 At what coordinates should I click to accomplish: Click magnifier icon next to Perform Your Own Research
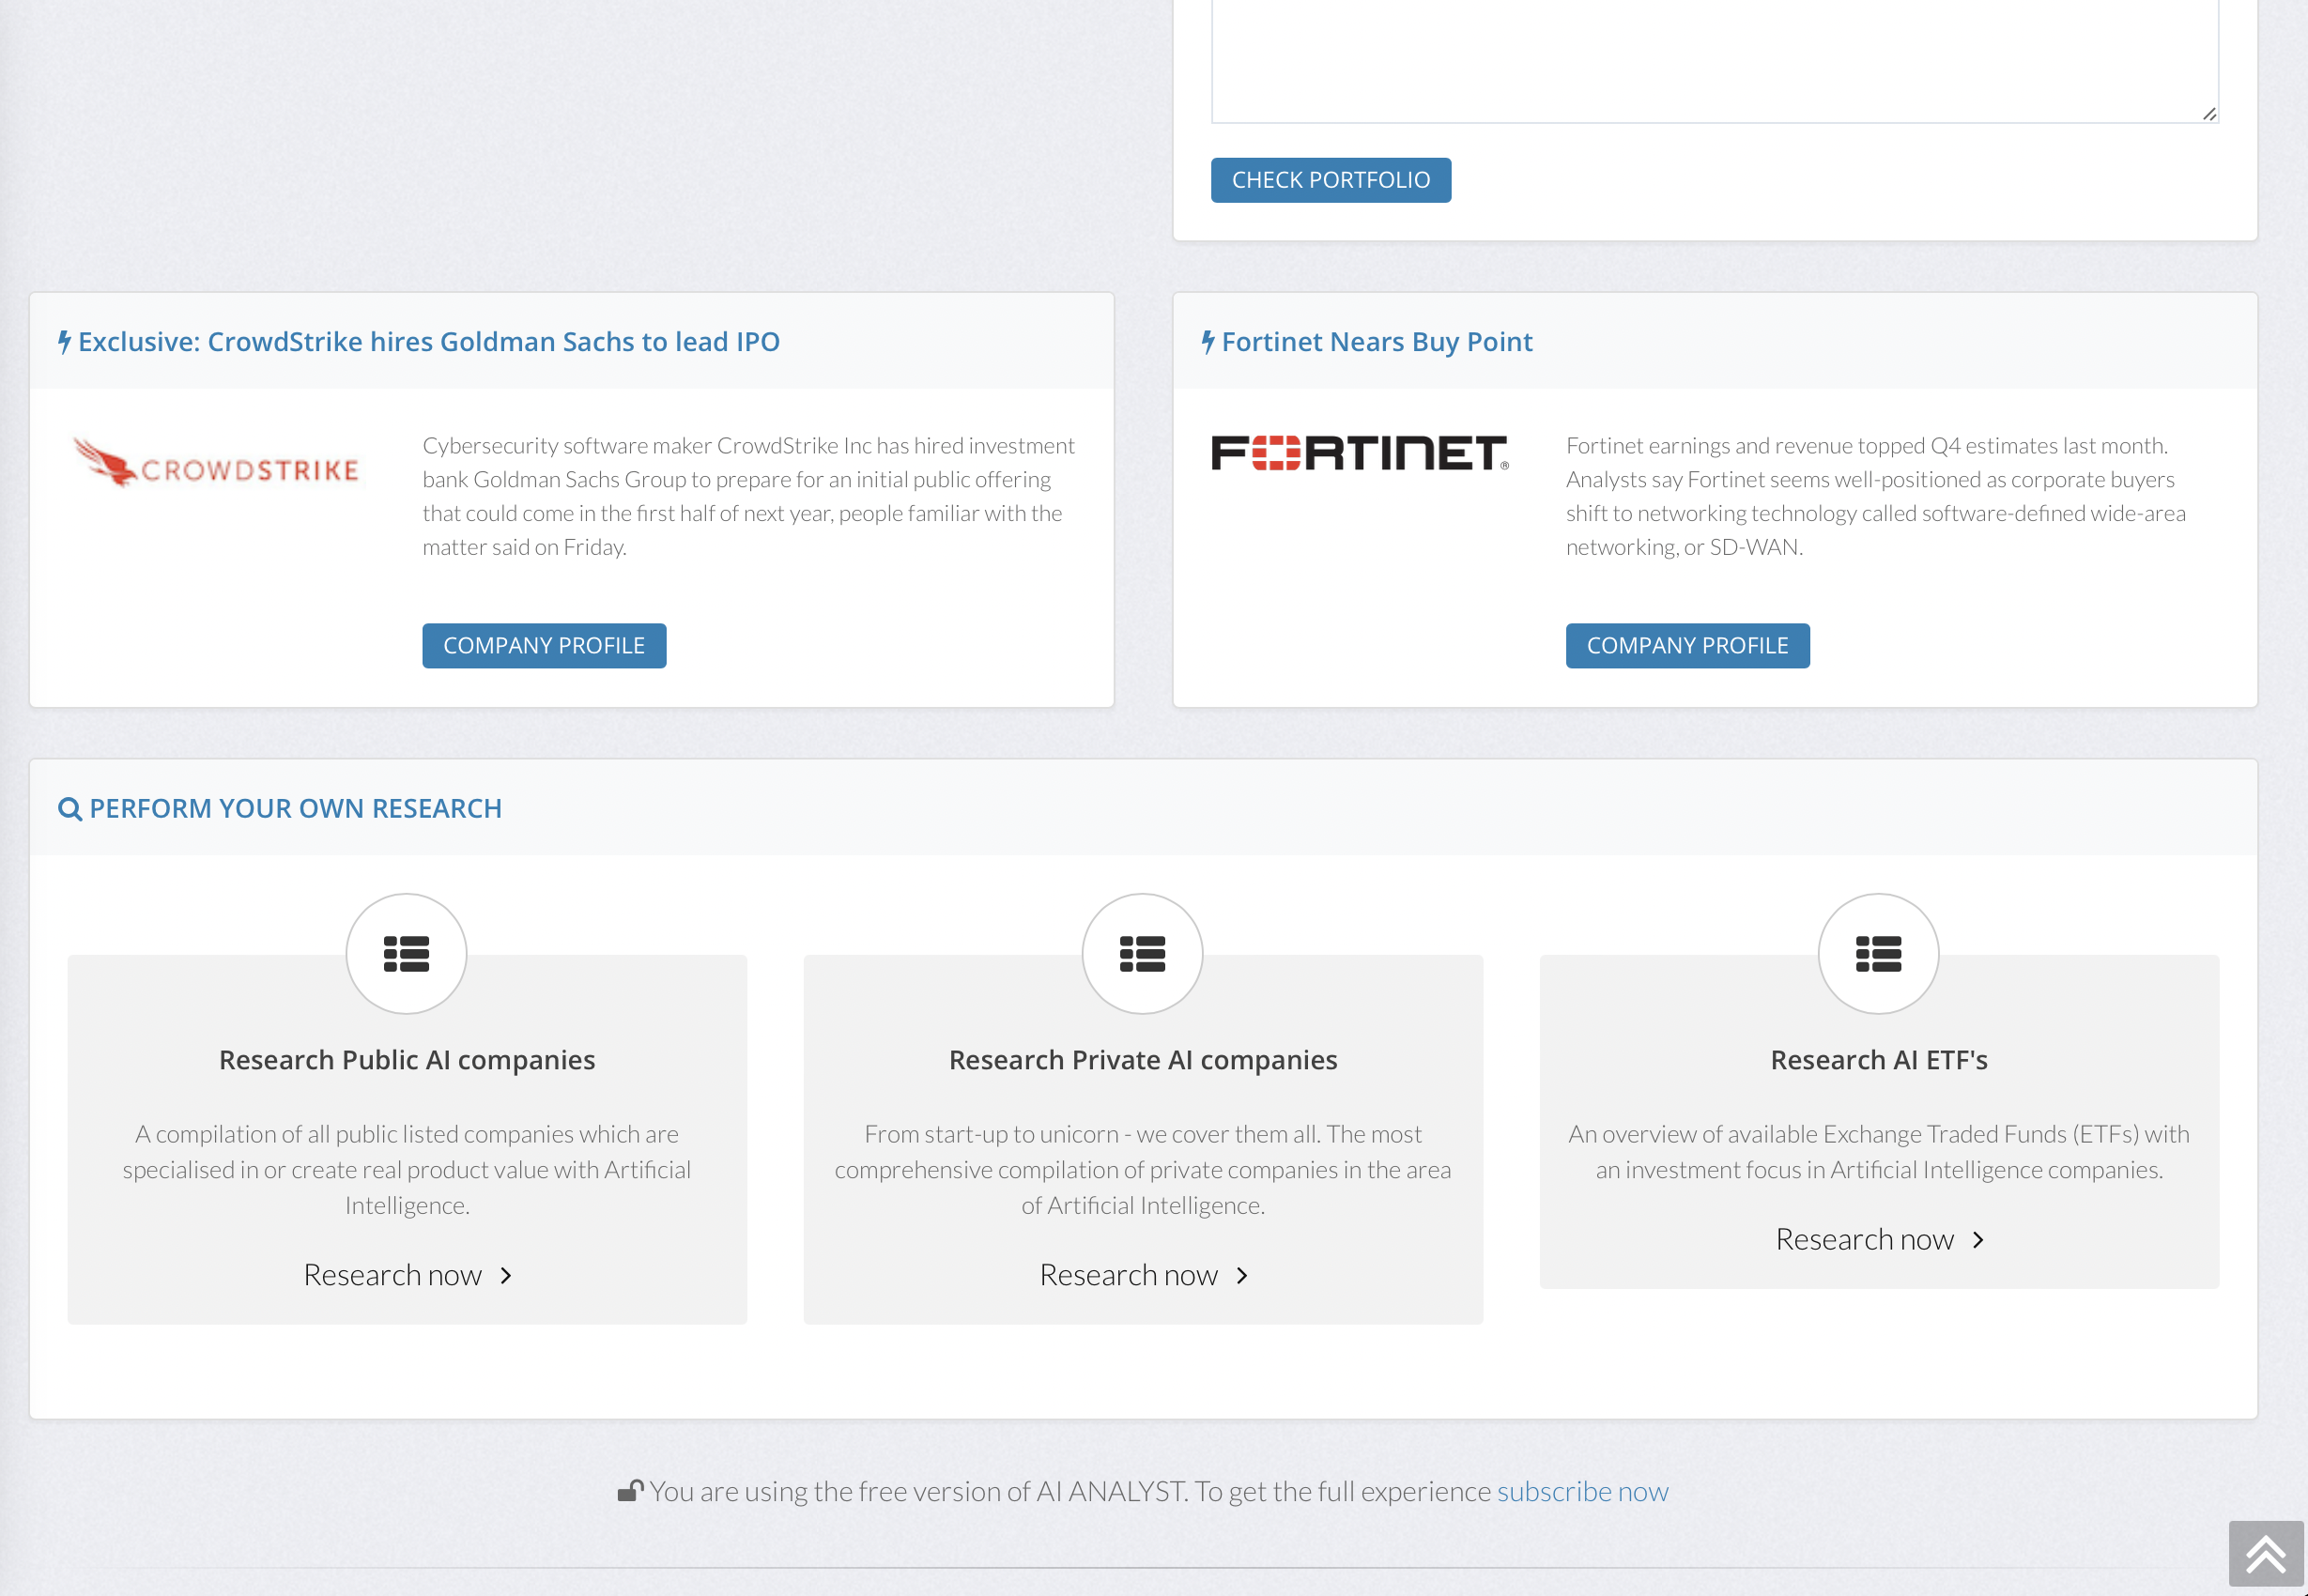click(70, 809)
